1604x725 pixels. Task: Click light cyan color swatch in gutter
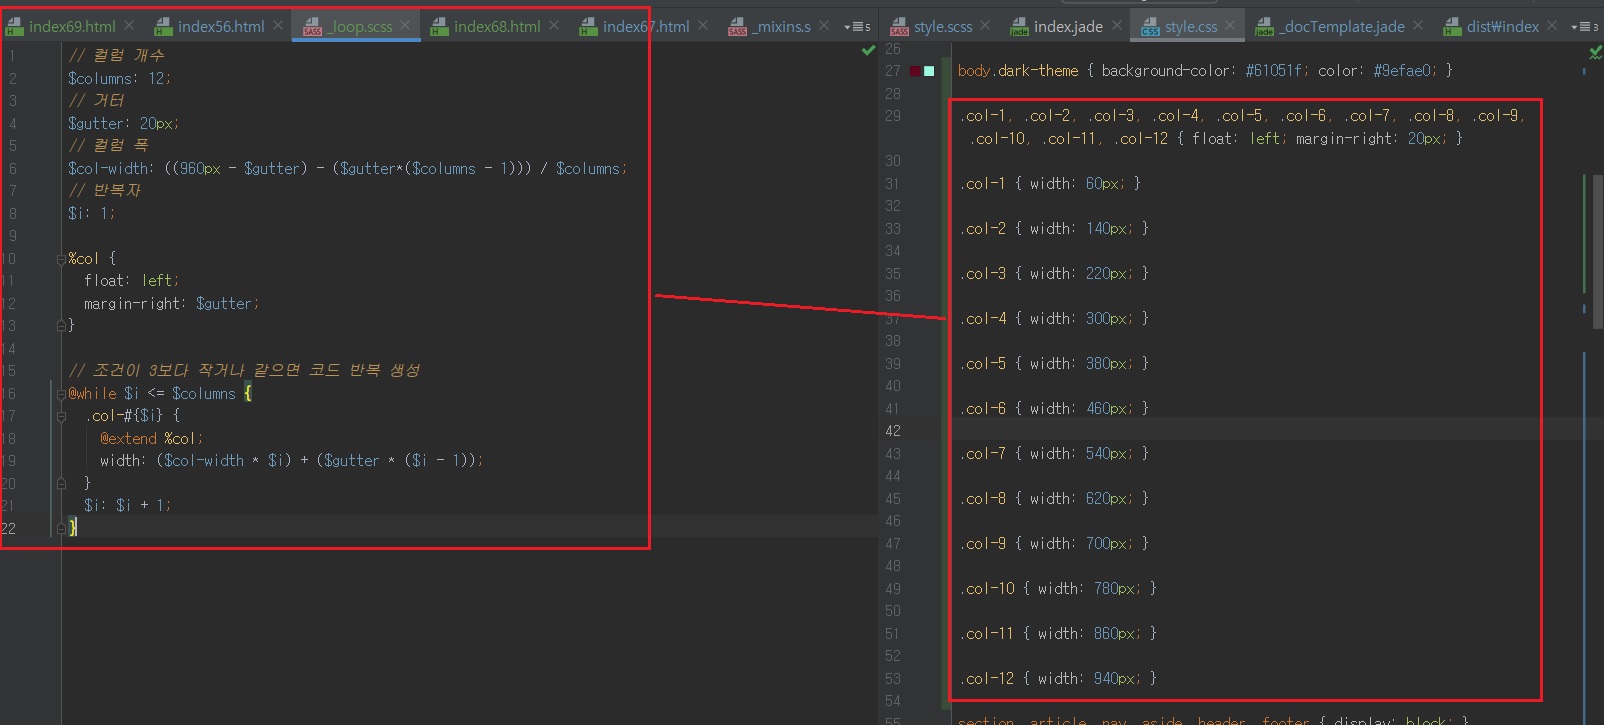[929, 71]
